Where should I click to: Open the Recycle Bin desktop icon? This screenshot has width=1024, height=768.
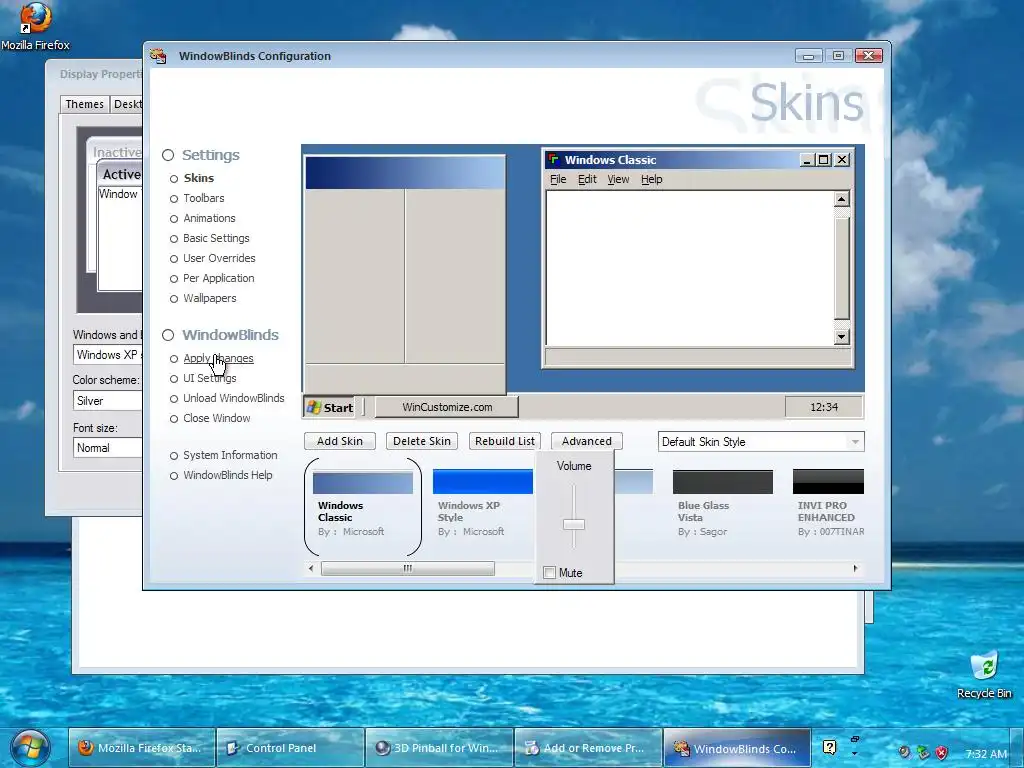click(x=984, y=675)
